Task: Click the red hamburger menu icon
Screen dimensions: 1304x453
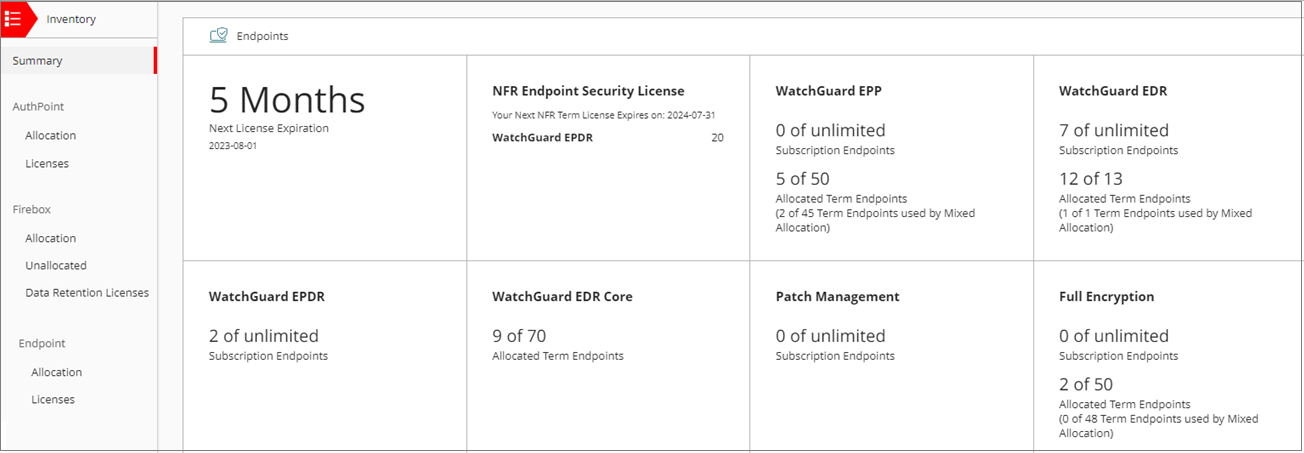Action: pyautogui.click(x=14, y=19)
